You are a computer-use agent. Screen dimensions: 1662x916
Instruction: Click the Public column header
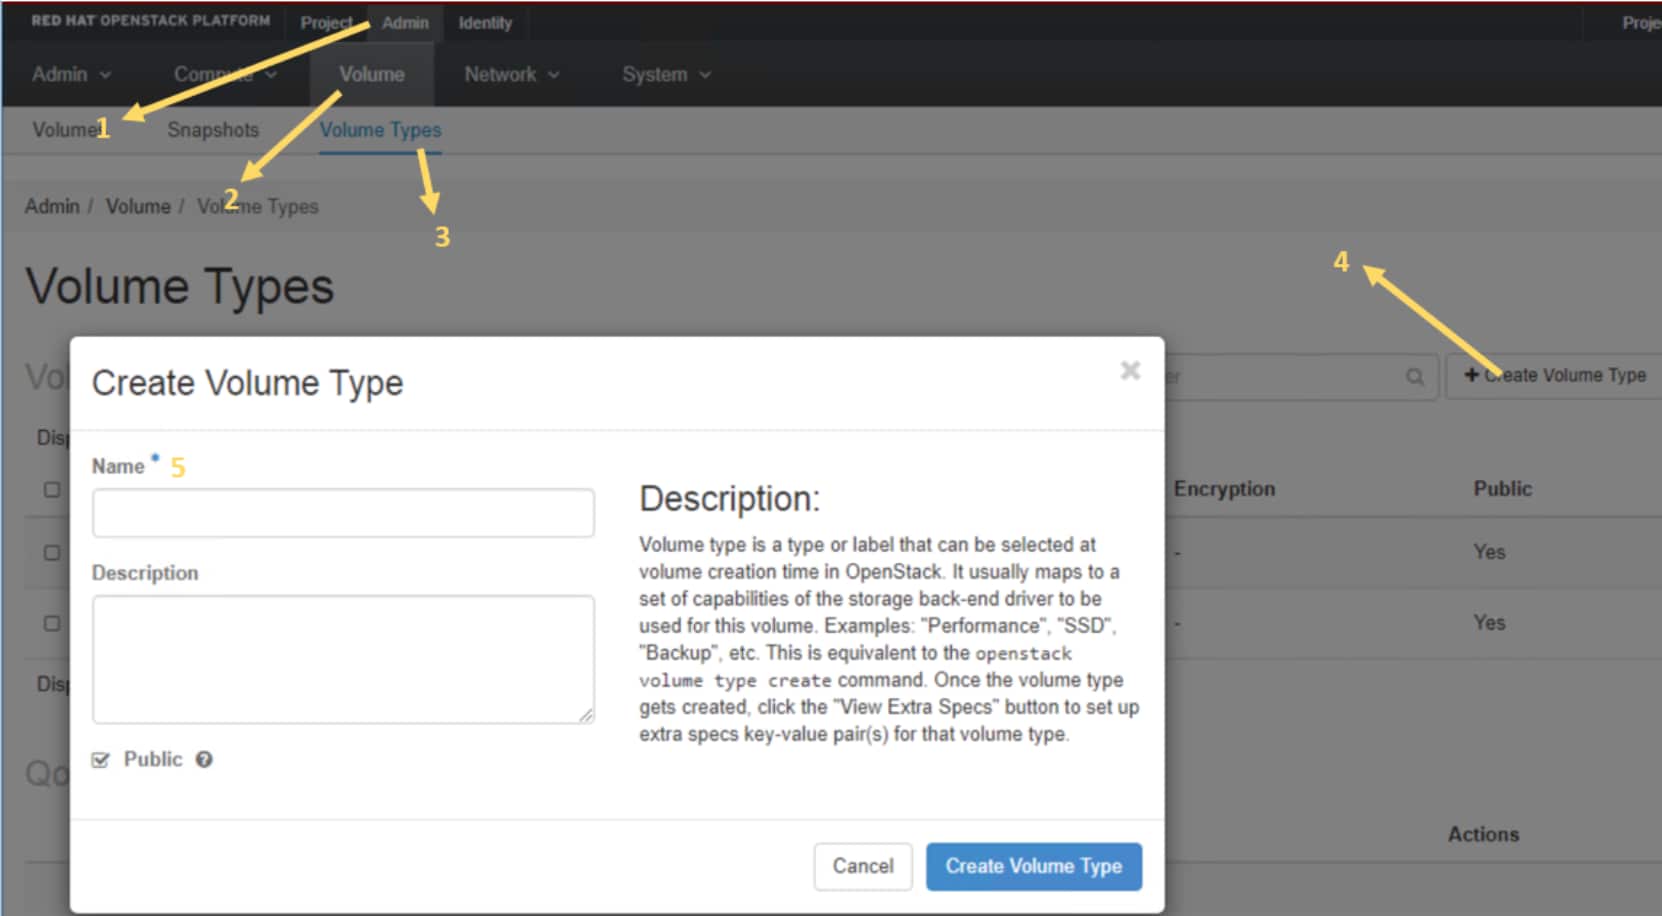coord(1502,489)
